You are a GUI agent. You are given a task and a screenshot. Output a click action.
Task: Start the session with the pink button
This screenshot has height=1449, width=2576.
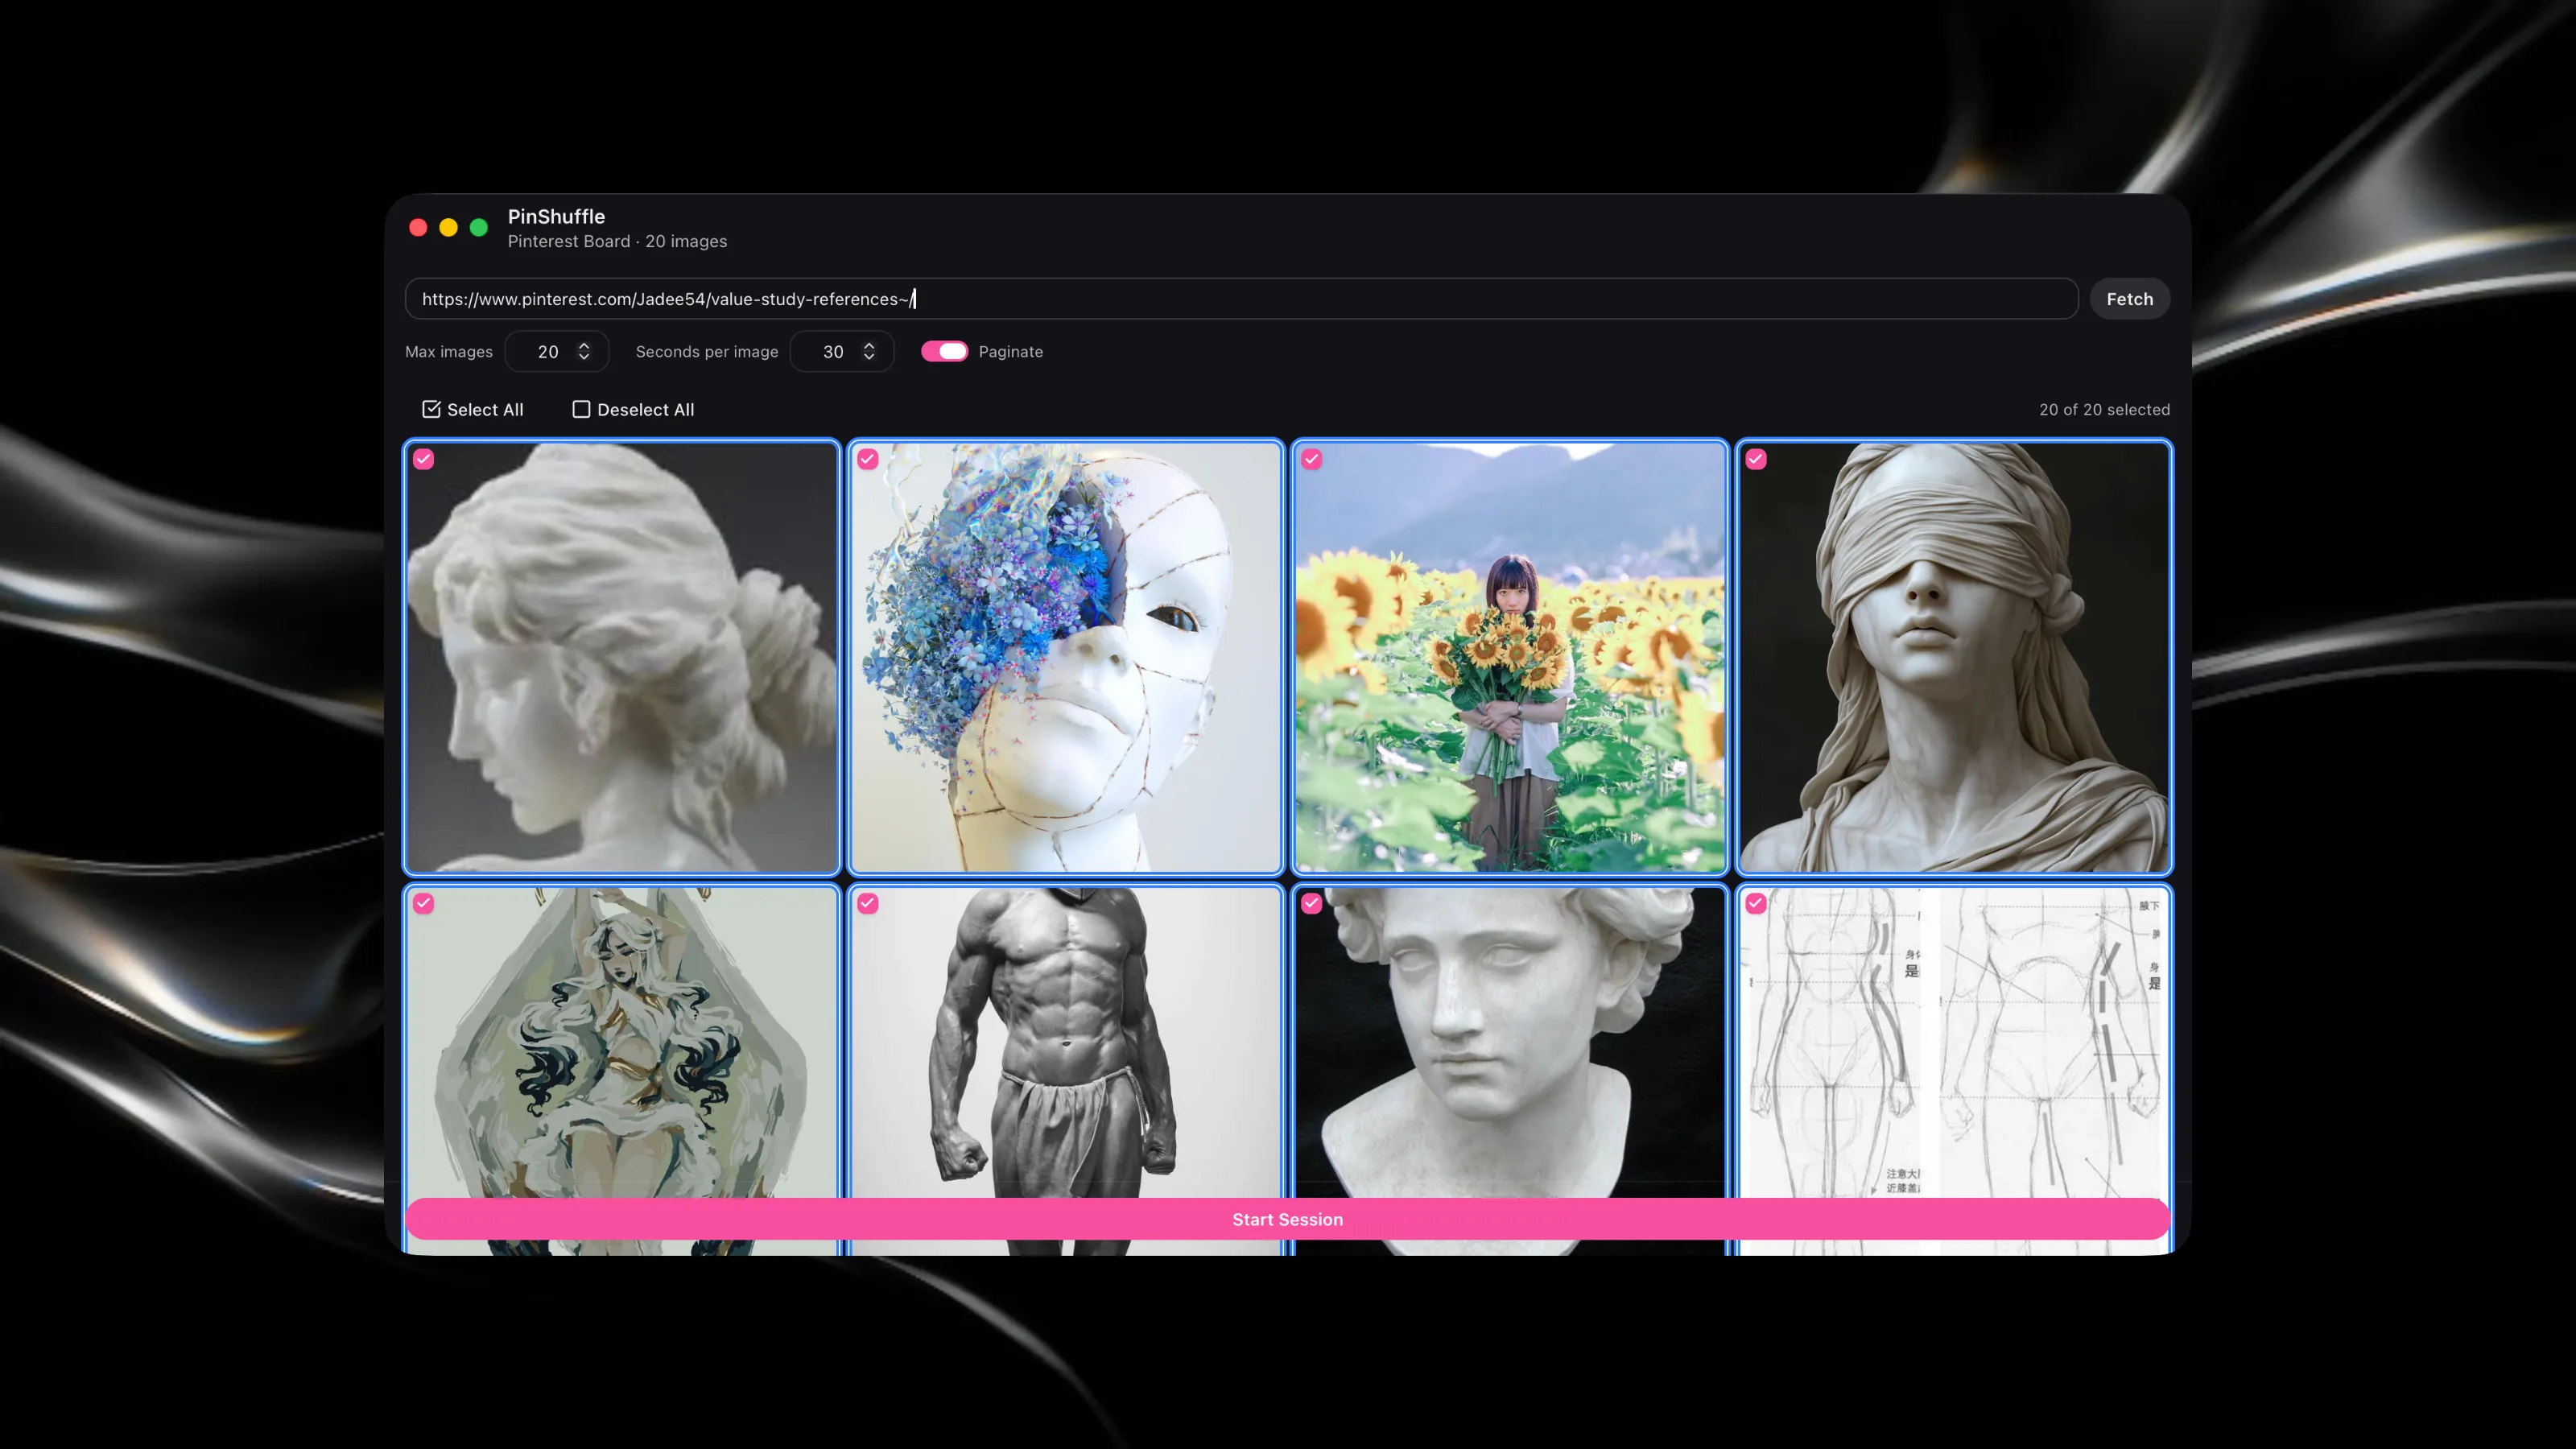(x=1287, y=1219)
